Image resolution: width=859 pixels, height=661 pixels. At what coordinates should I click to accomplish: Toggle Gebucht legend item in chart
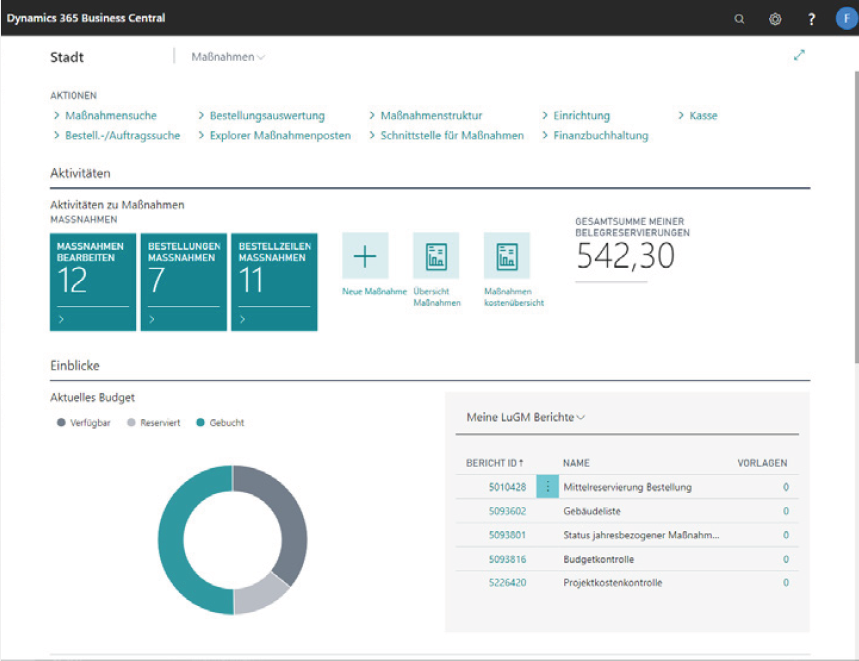pos(220,422)
